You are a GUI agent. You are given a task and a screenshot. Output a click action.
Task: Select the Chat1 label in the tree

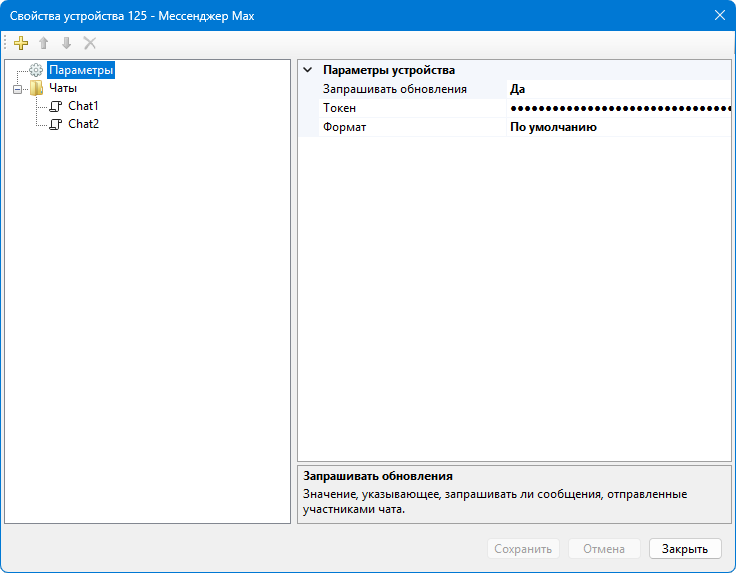coord(83,106)
